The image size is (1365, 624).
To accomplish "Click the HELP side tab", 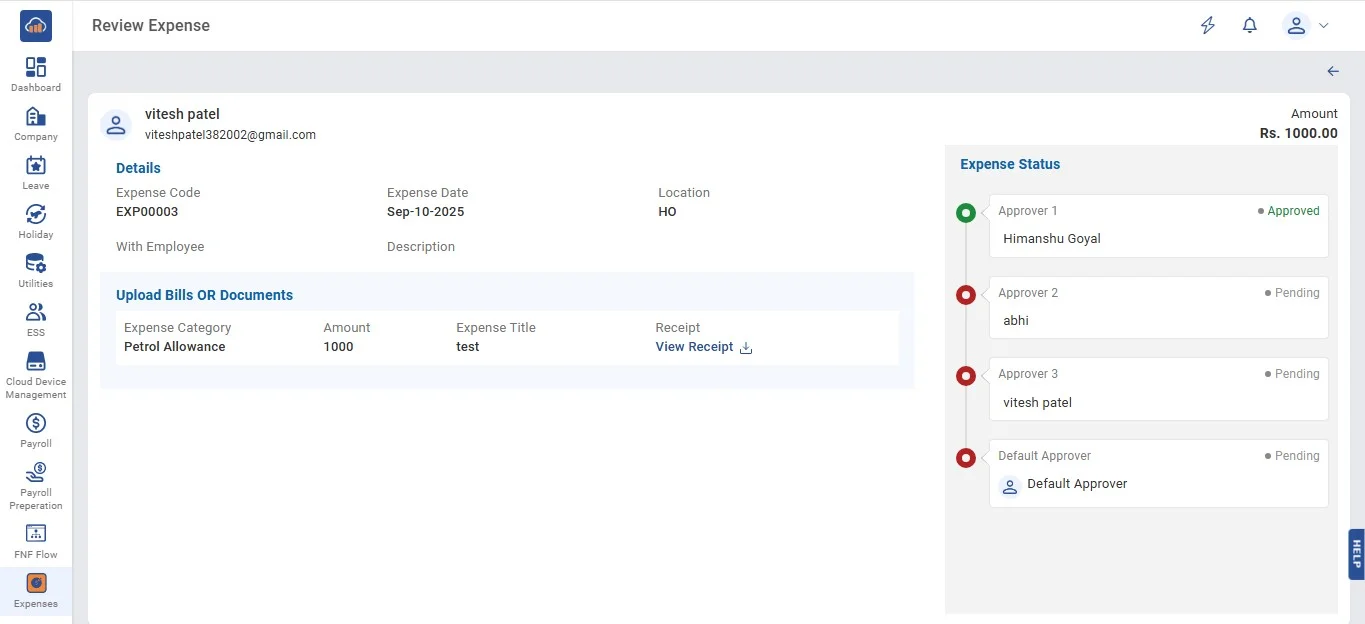I will point(1356,554).
